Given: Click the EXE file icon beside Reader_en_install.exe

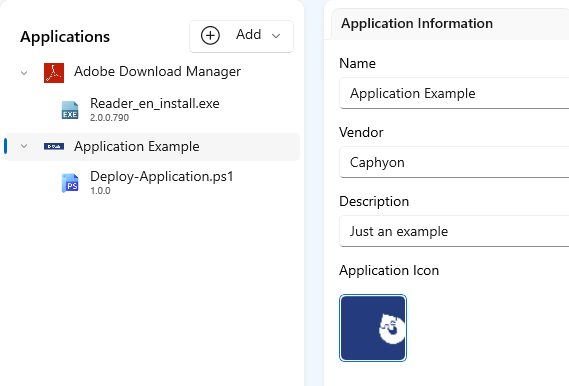Looking at the screenshot, I should pos(70,110).
